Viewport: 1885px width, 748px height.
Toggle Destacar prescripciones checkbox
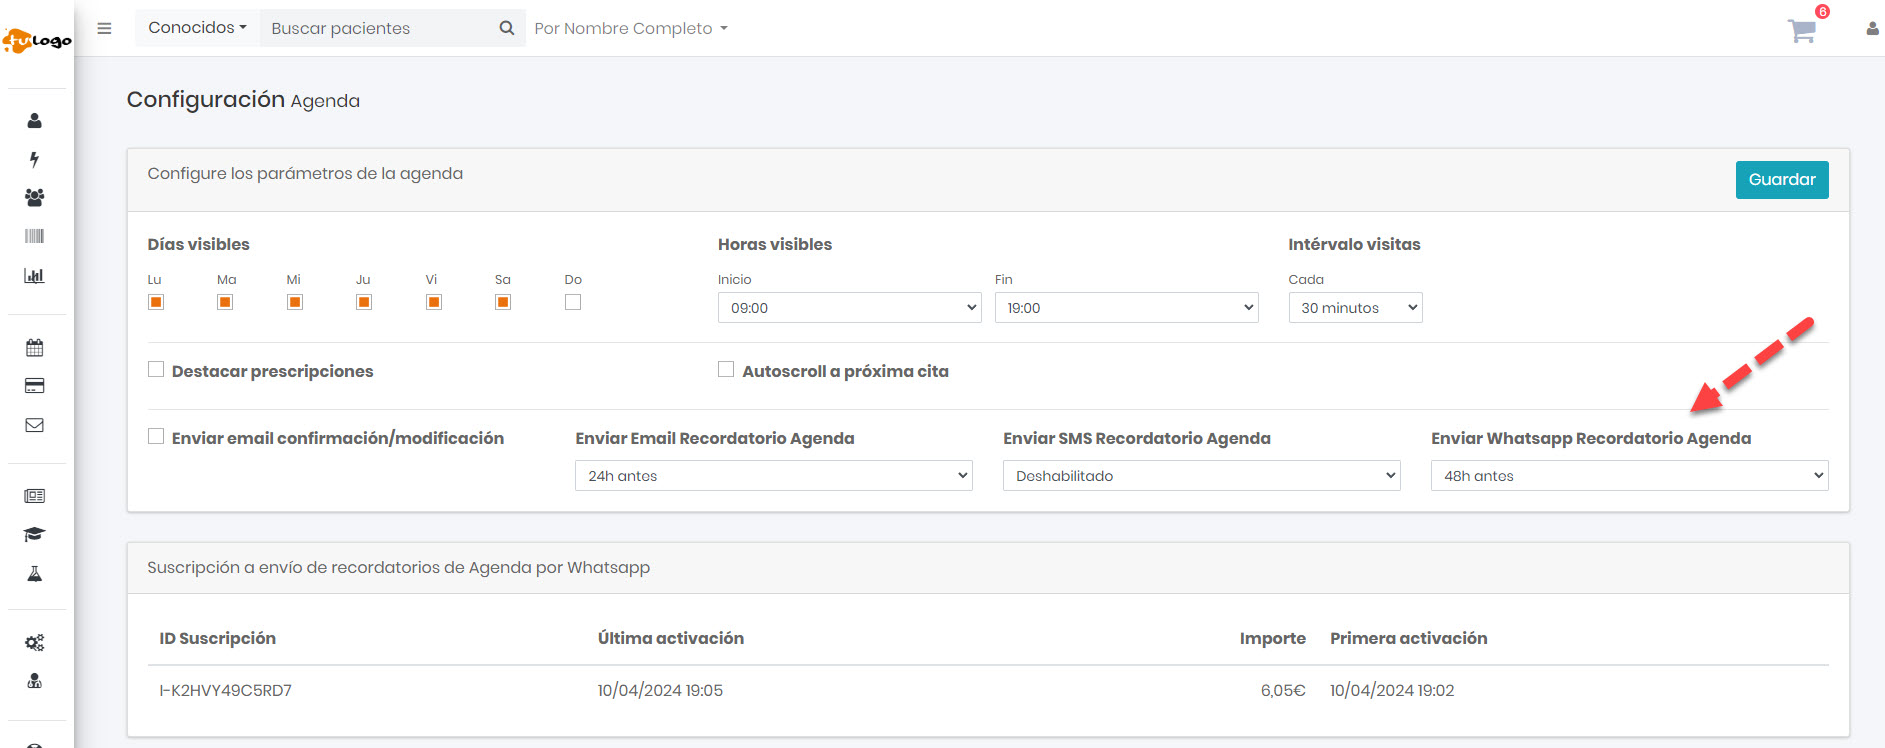point(156,370)
